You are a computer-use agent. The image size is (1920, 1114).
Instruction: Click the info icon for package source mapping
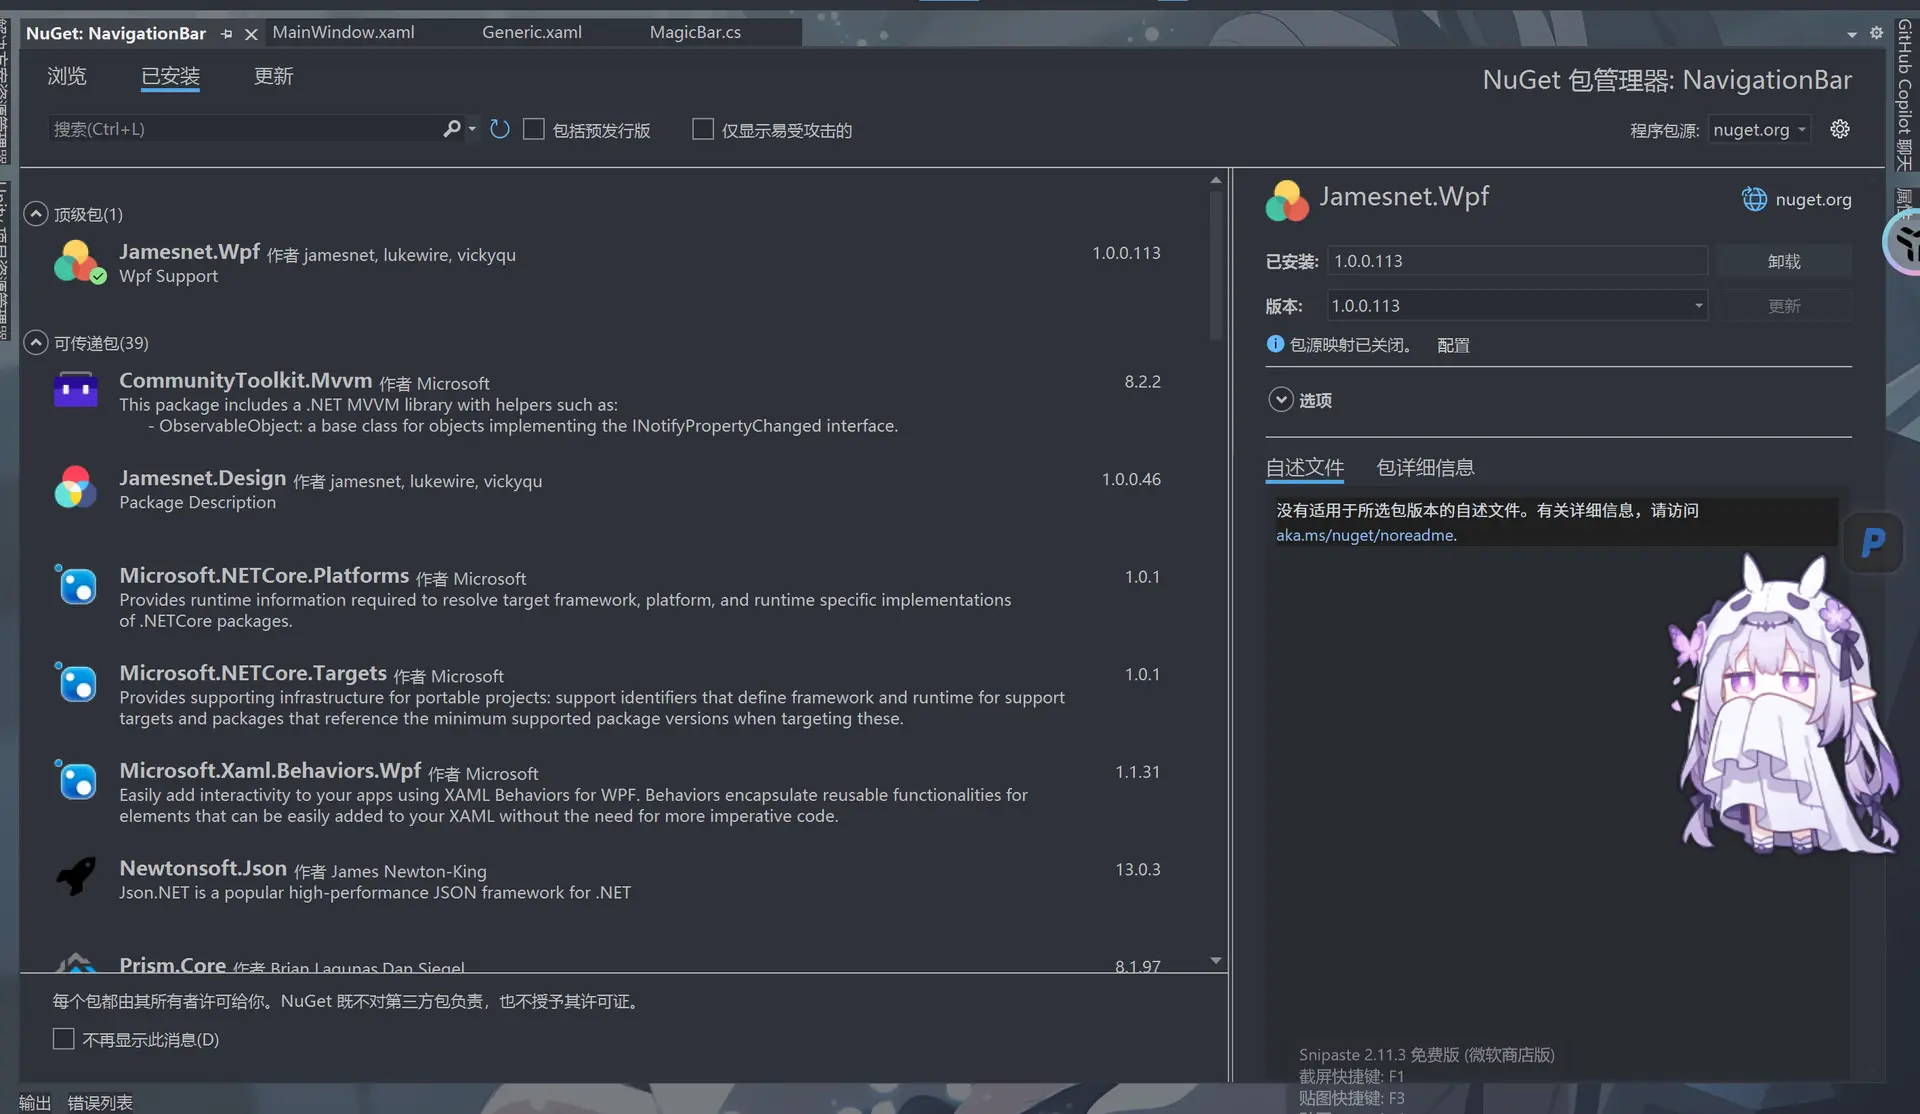[x=1275, y=344]
